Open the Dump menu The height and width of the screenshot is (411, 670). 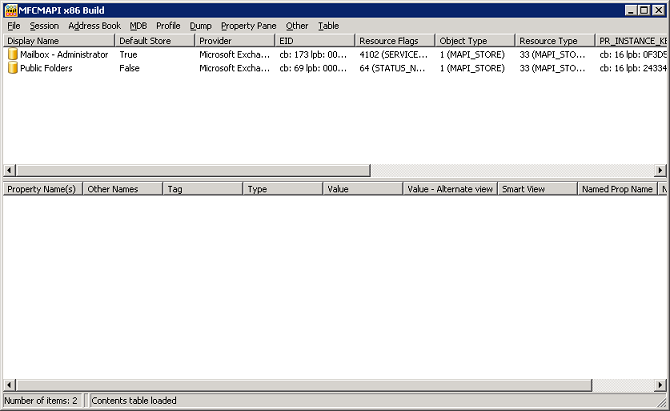point(200,25)
